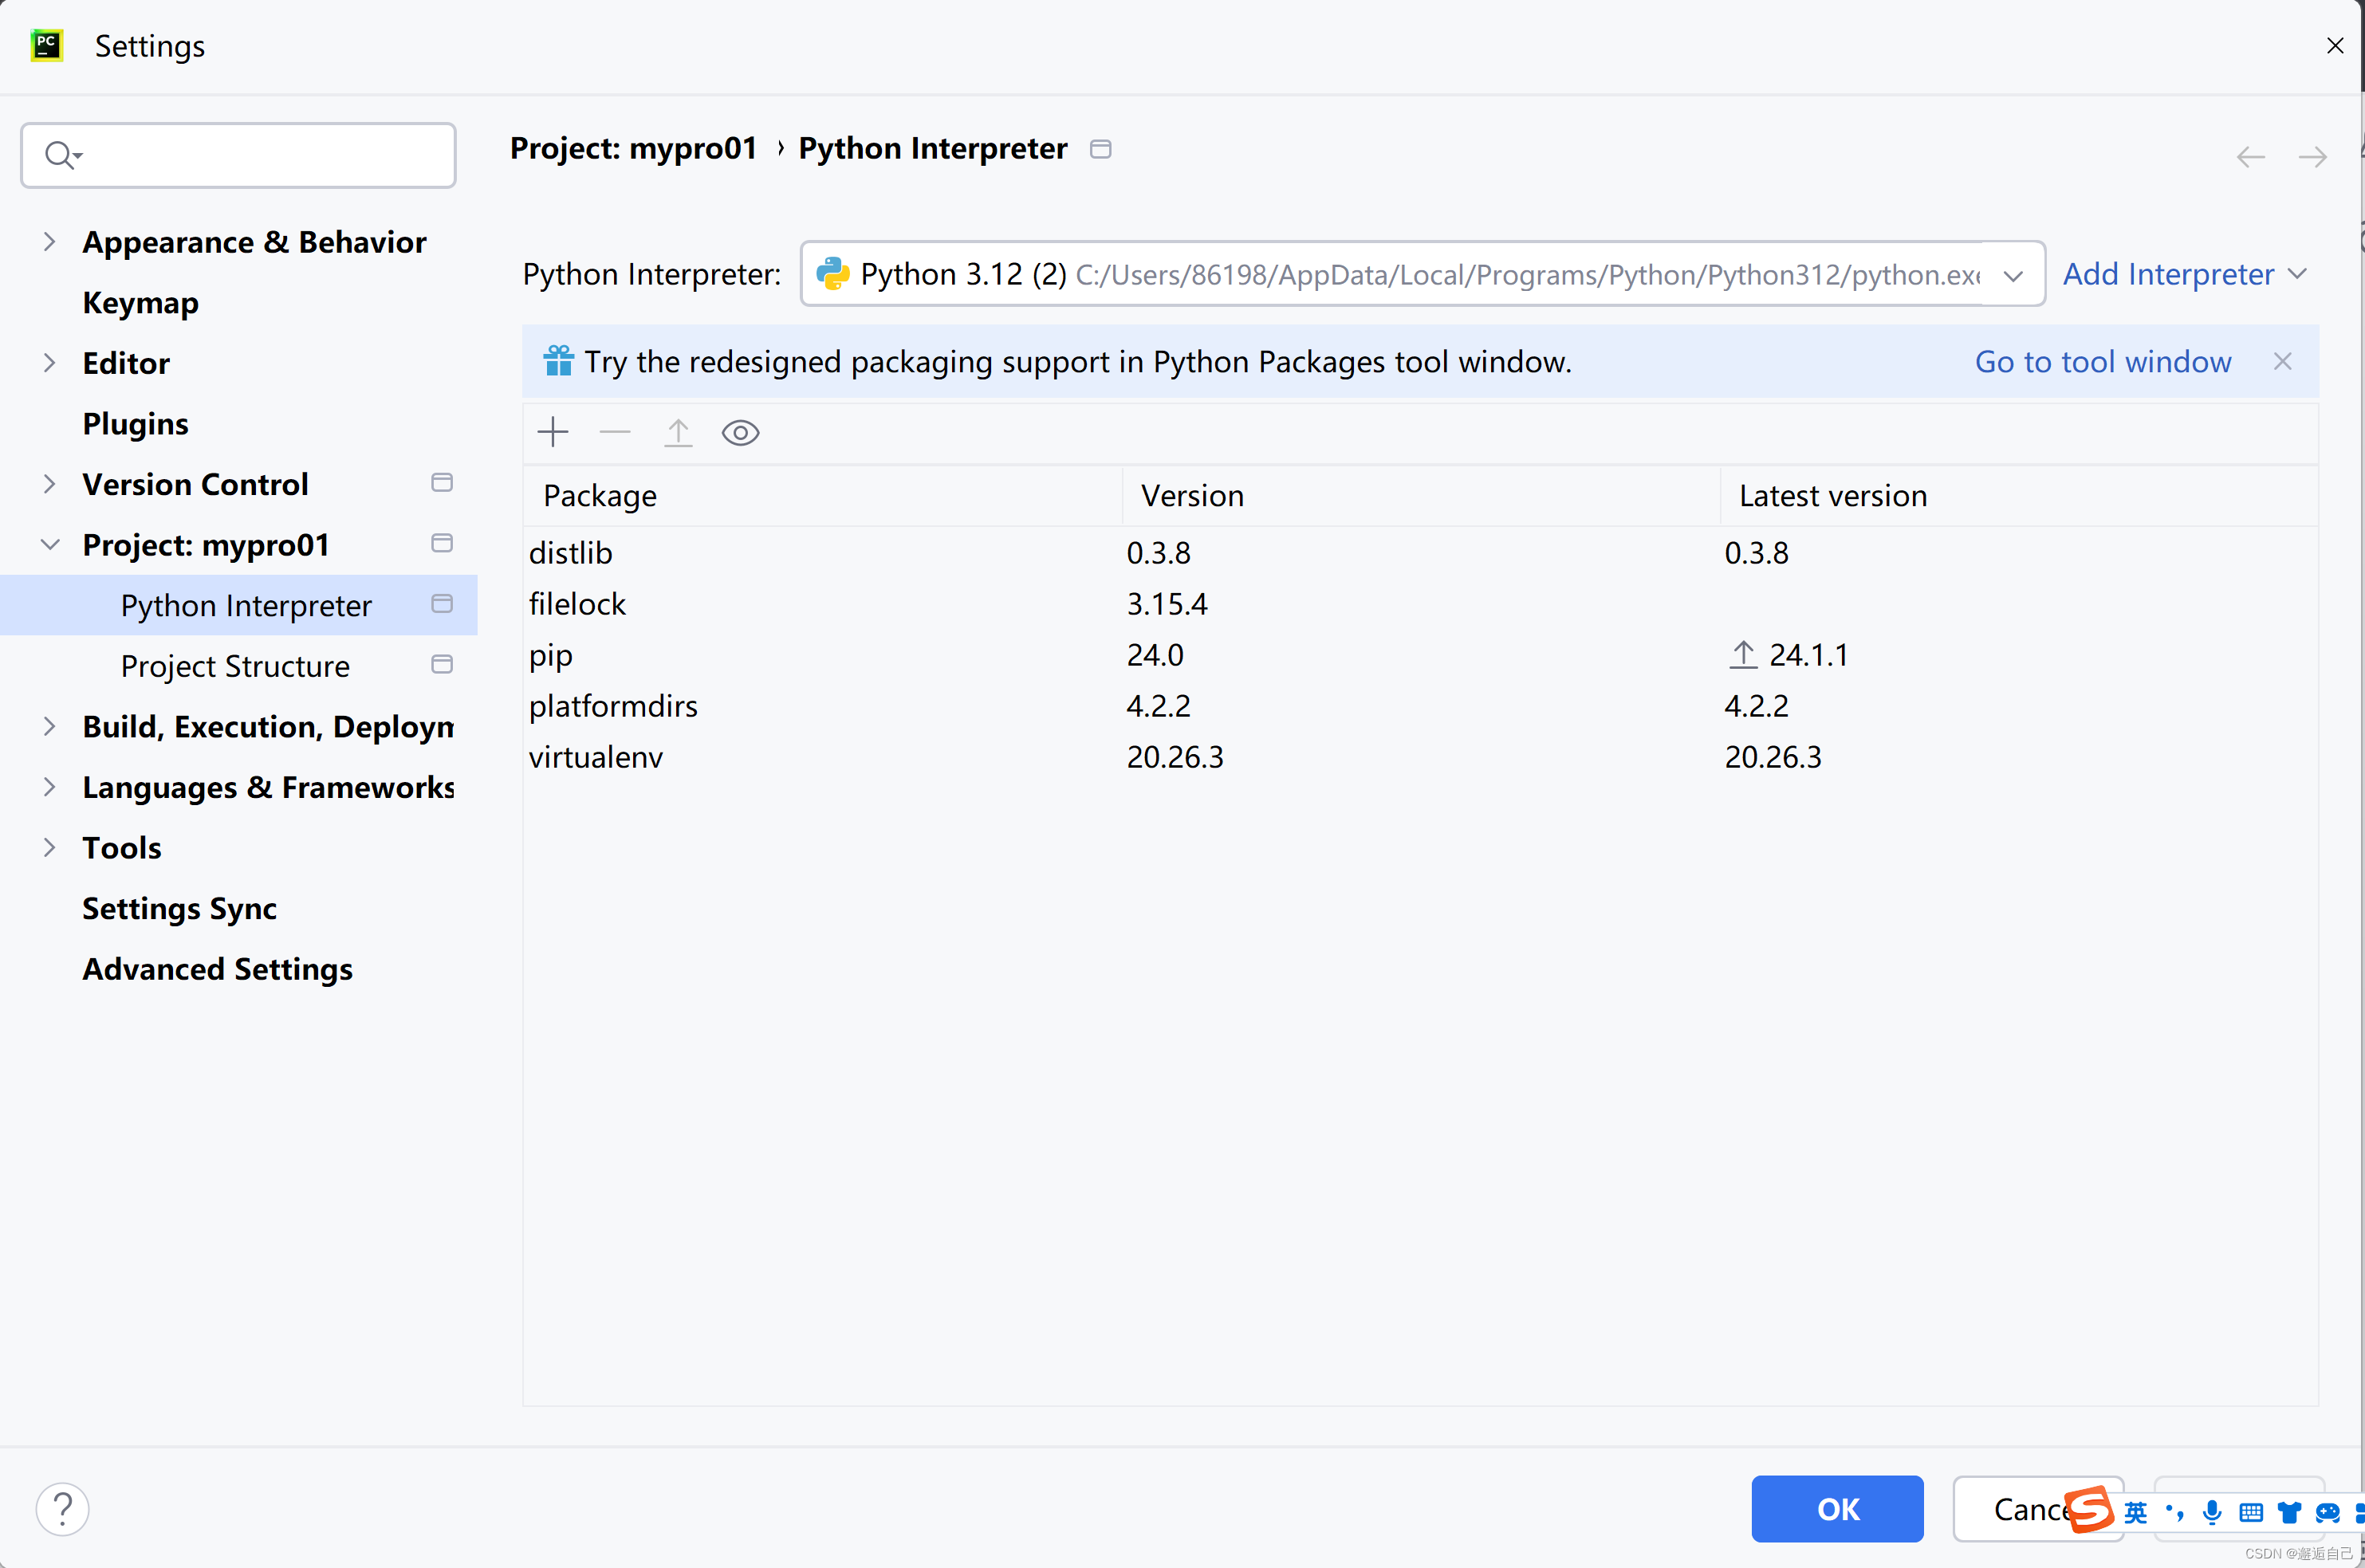Click in the settings search field
Screen dimensions: 2365x1568
point(238,155)
